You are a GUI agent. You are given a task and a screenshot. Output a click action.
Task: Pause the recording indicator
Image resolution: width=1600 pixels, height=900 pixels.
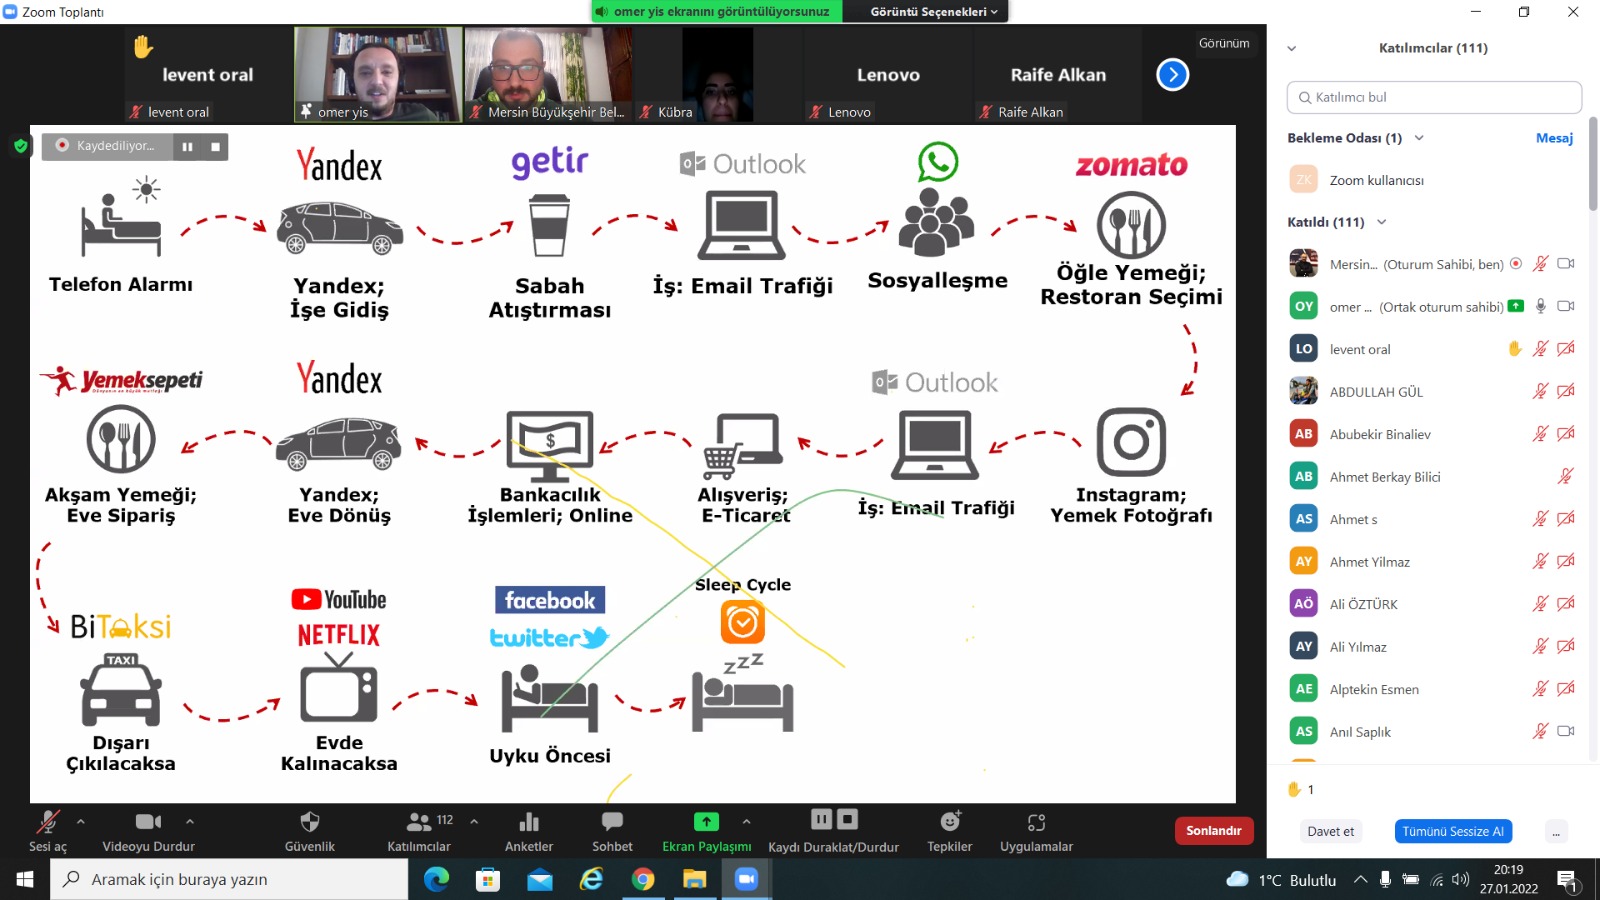coord(187,147)
